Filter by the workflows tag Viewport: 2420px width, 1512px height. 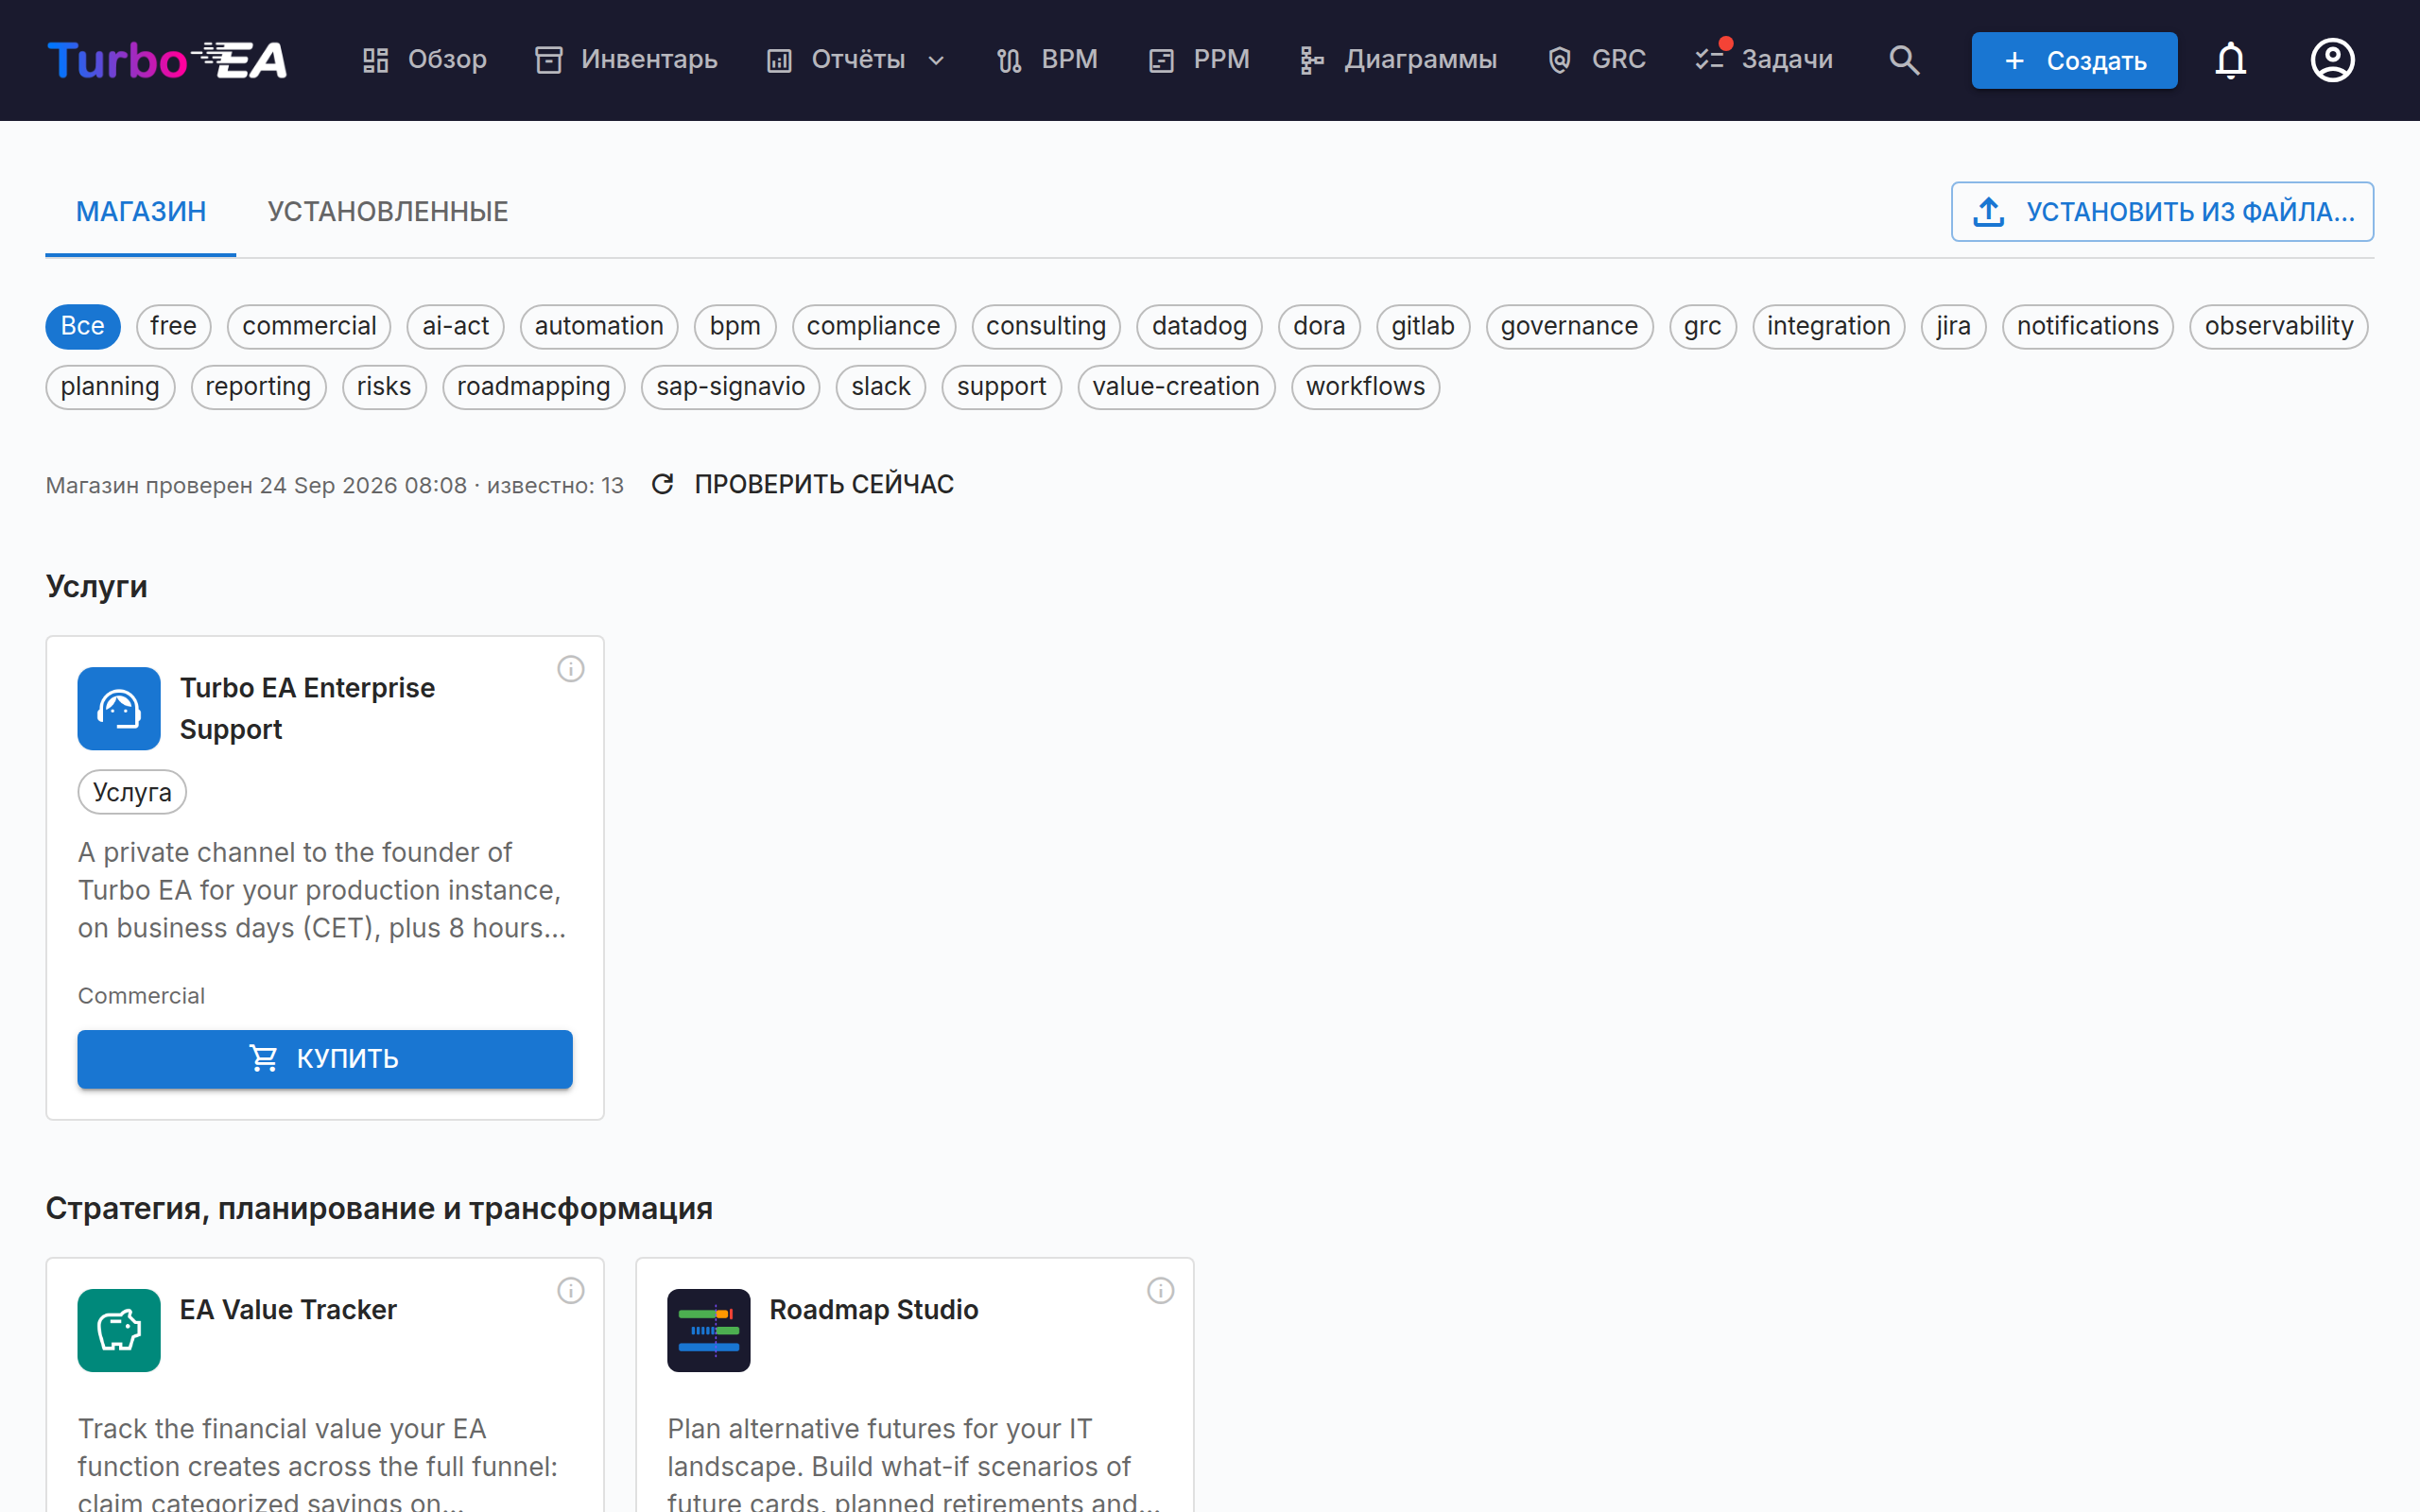pyautogui.click(x=1366, y=387)
